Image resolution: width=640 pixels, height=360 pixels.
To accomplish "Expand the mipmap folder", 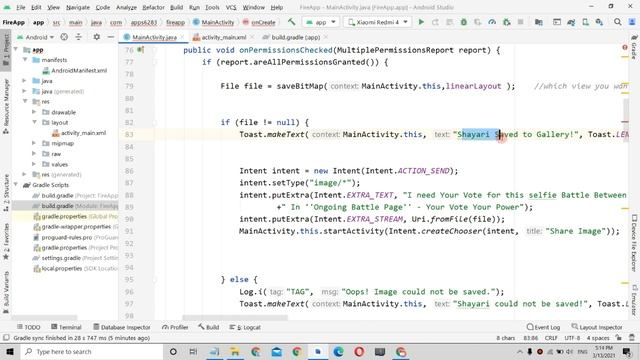I will [x=34, y=143].
